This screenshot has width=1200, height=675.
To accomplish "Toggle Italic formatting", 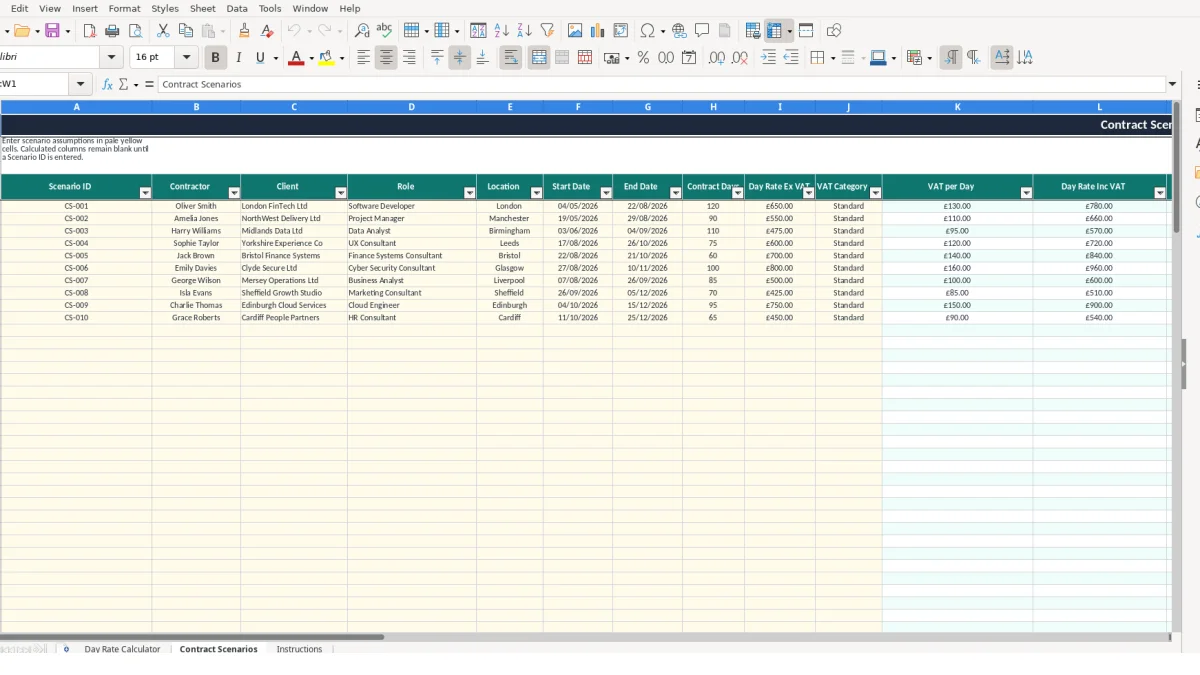I will coord(238,58).
